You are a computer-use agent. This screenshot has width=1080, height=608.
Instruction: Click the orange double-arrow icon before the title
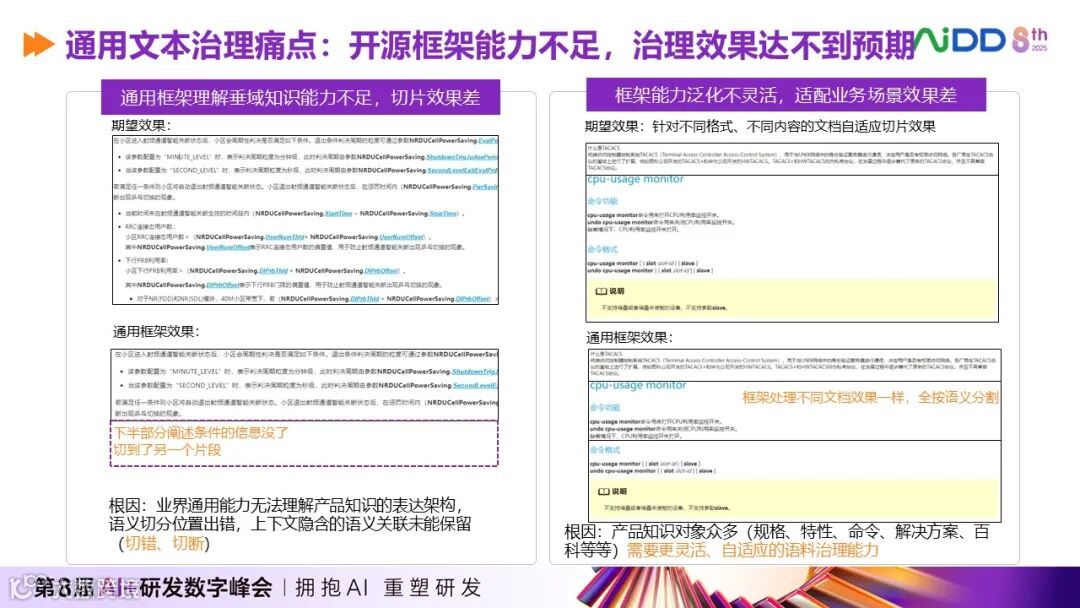point(39,45)
